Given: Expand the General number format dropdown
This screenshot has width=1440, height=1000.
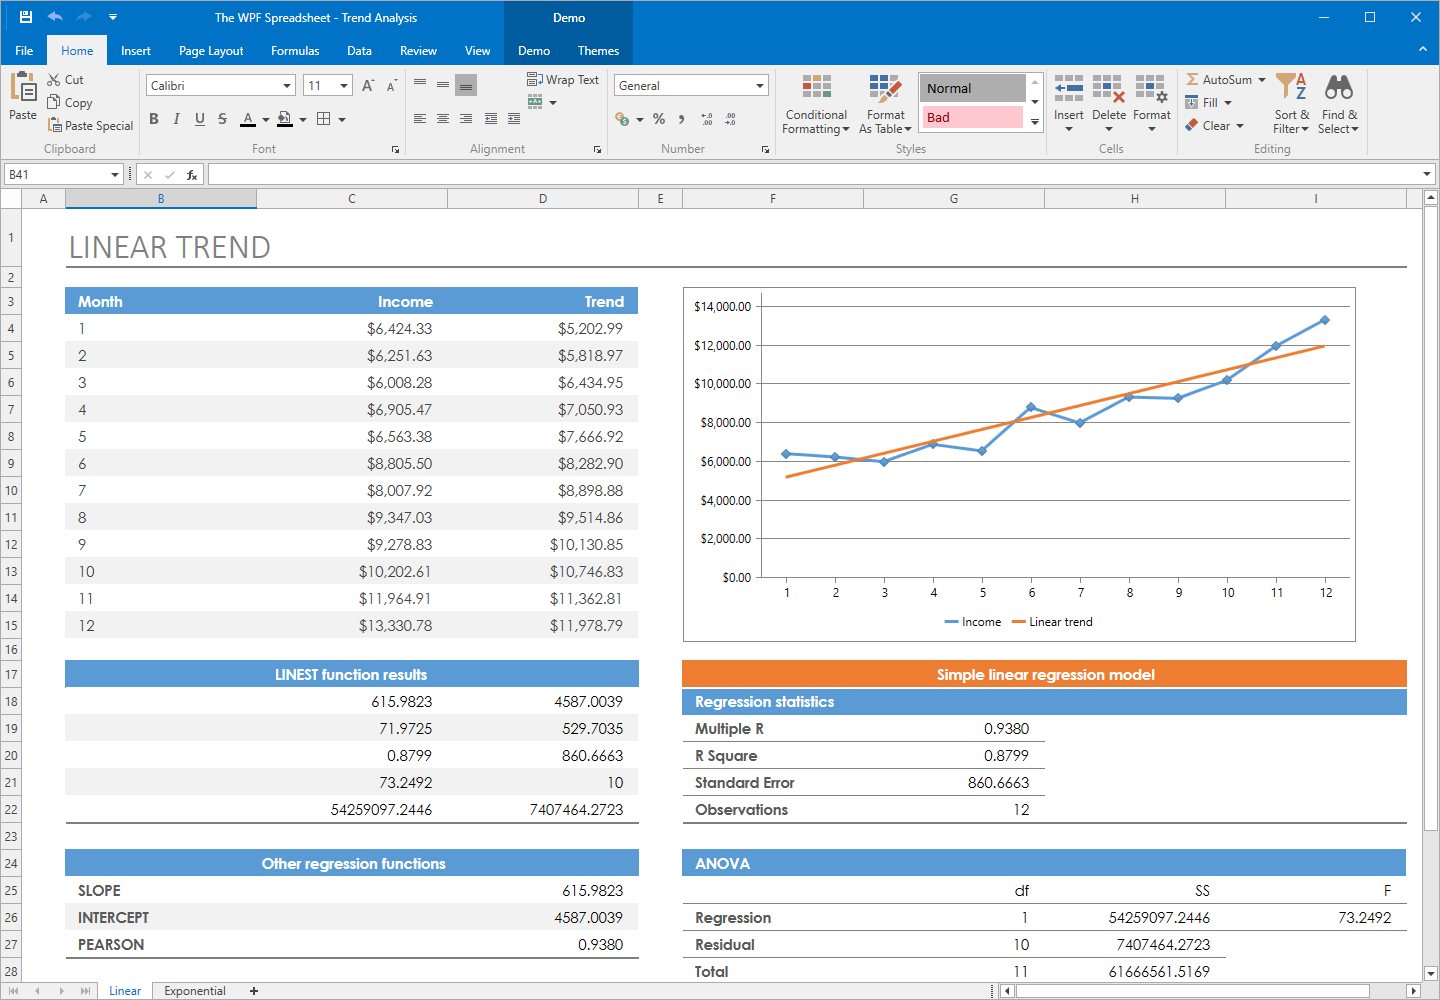Looking at the screenshot, I should click(760, 86).
